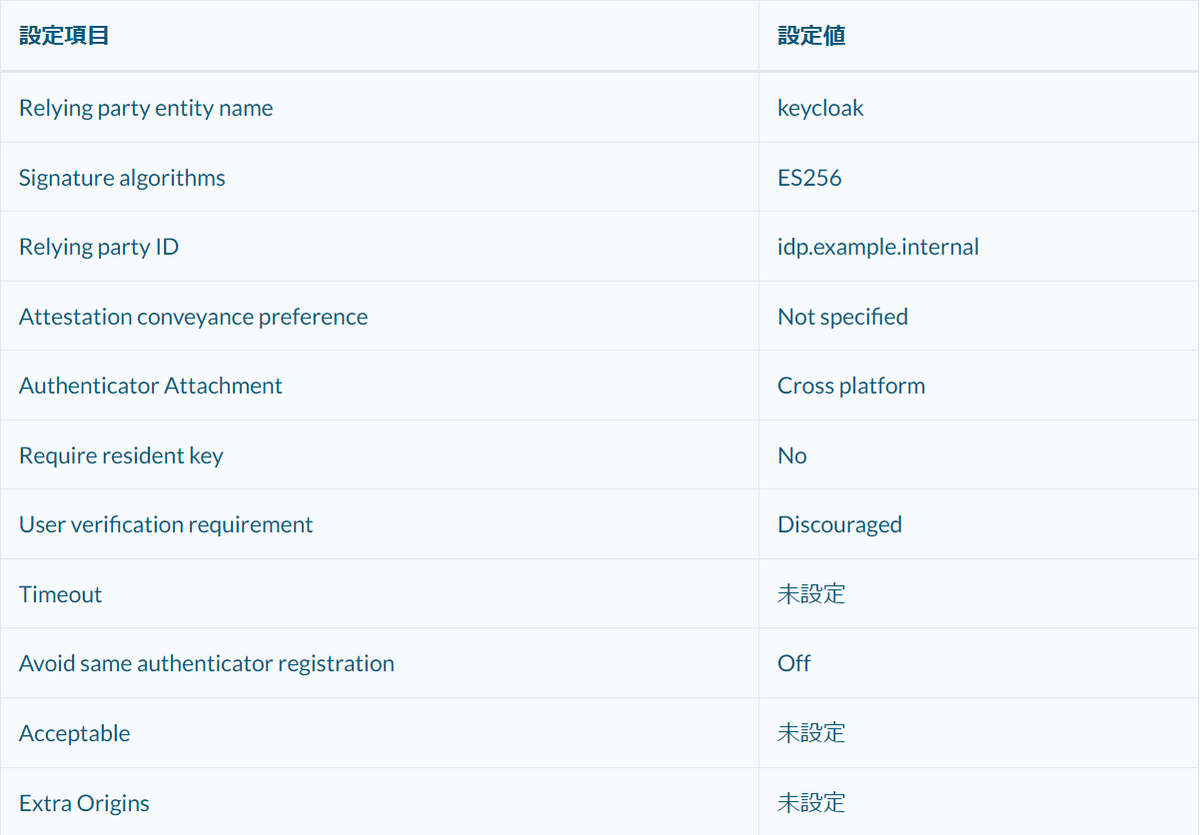Select Attestation conveyance preference label
The width and height of the screenshot is (1200, 835).
click(193, 315)
